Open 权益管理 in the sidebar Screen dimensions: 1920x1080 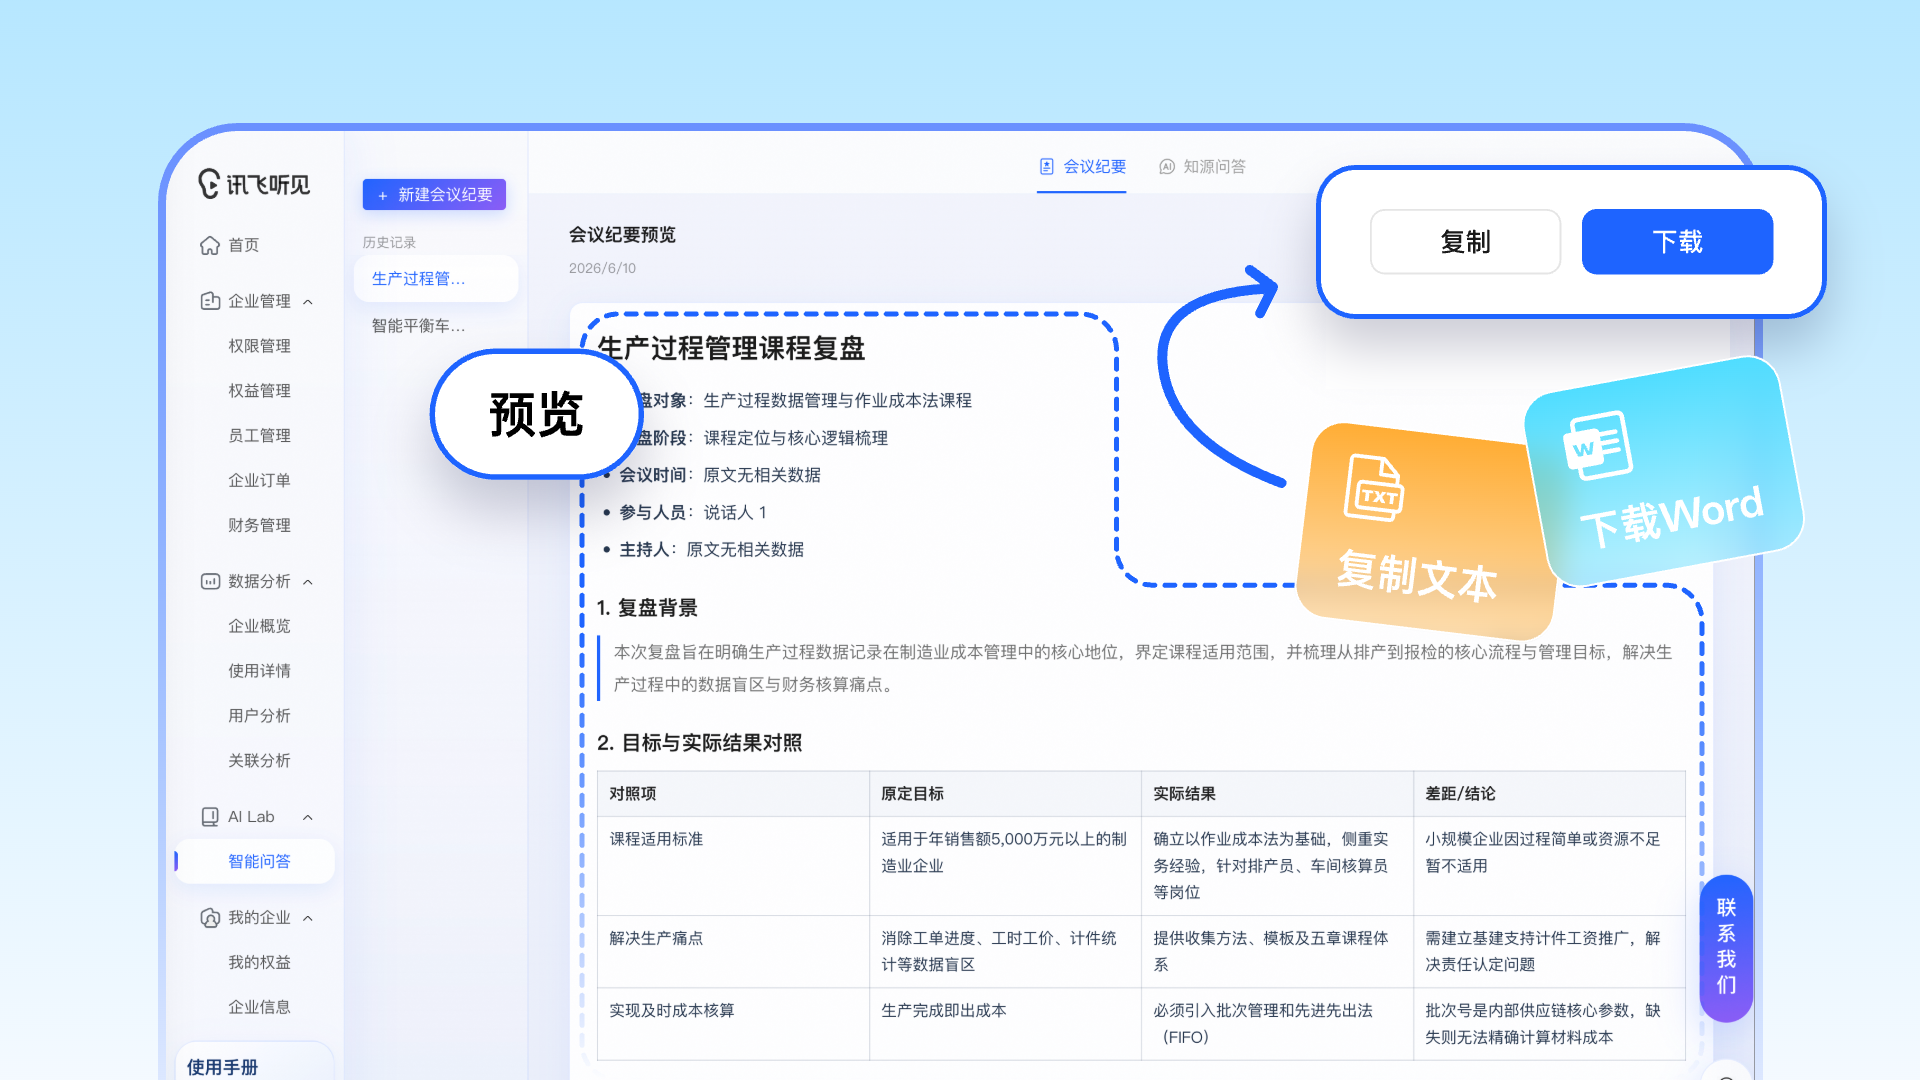(259, 391)
